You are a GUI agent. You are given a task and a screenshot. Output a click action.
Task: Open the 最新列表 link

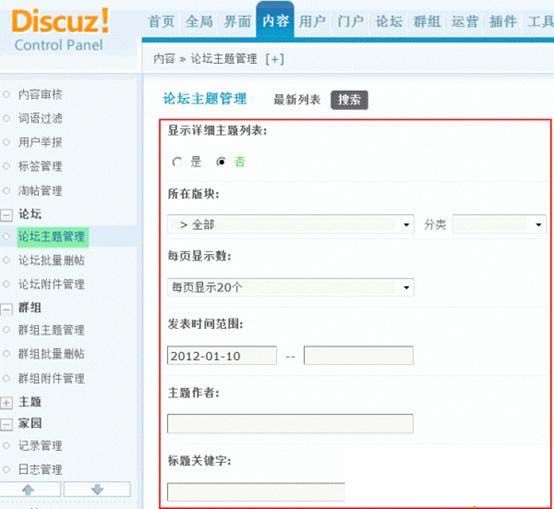coord(297,100)
